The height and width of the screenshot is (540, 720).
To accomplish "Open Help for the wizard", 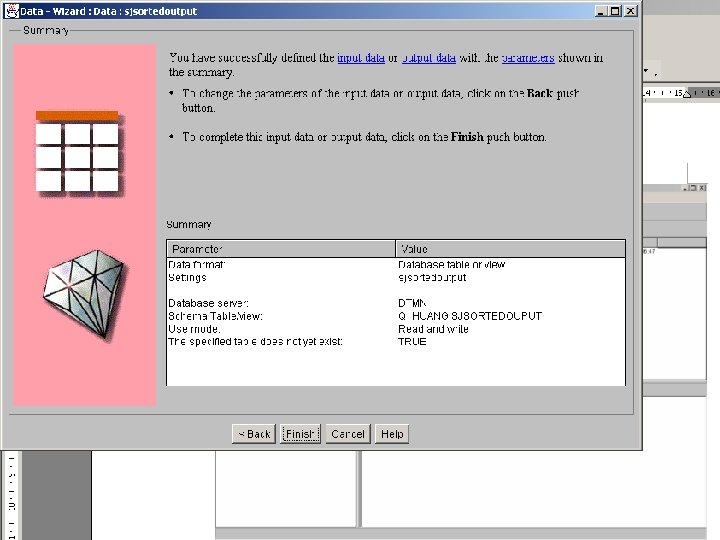I will pos(392,434).
